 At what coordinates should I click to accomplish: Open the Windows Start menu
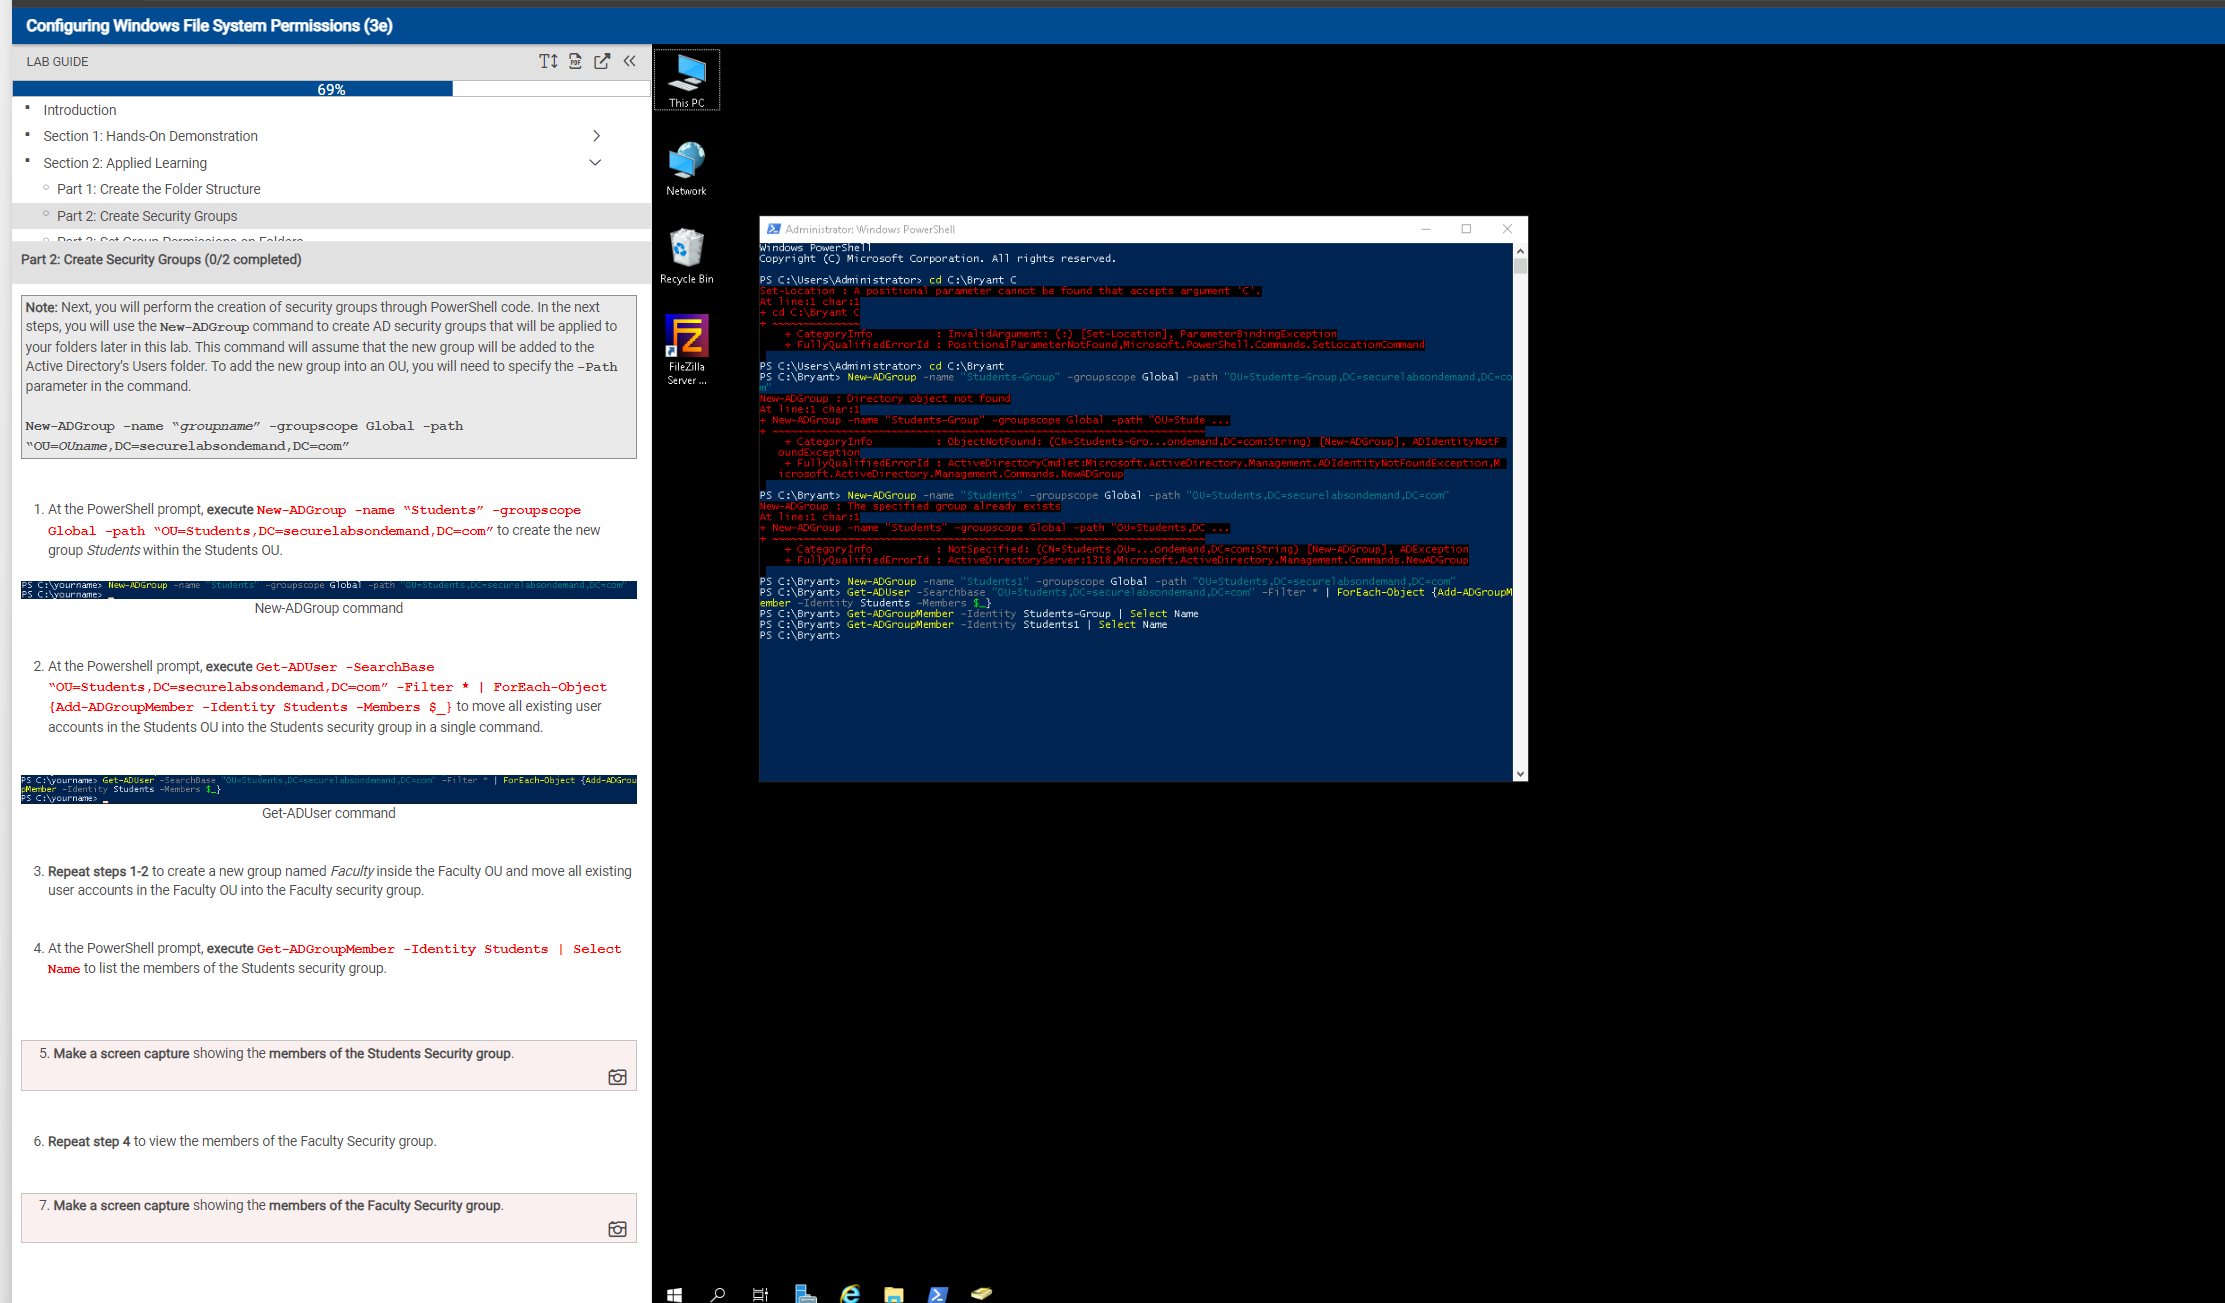click(674, 1292)
